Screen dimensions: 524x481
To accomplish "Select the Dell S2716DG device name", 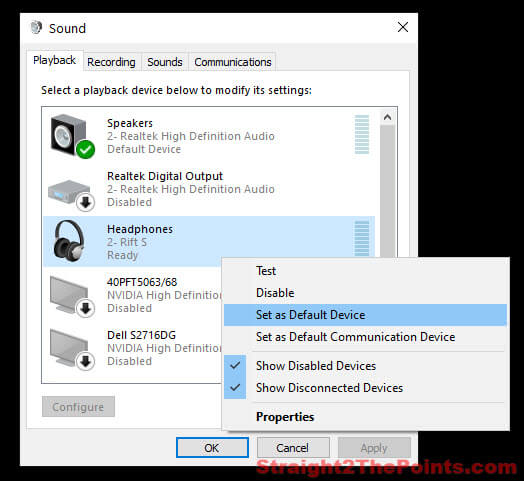I will (x=141, y=335).
